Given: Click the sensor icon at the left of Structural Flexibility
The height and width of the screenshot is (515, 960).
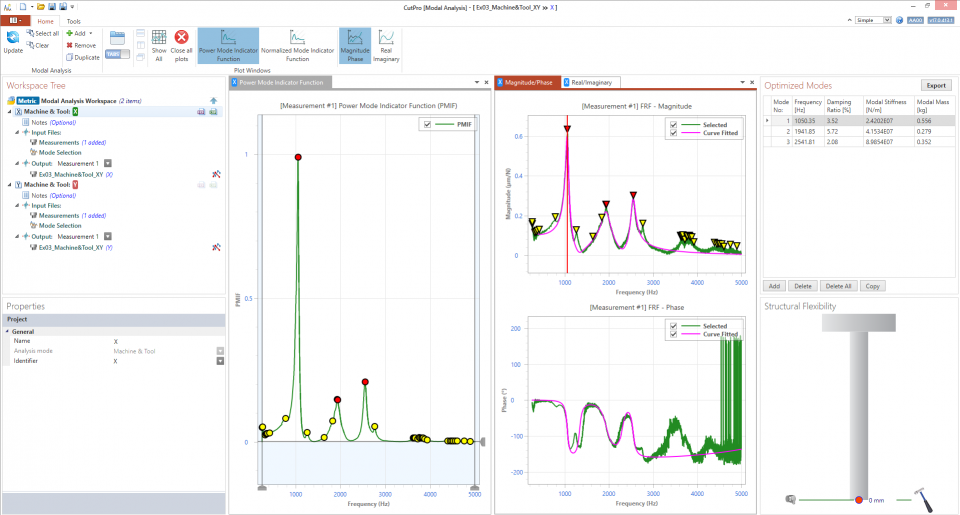Looking at the screenshot, I should pyautogui.click(x=791, y=500).
